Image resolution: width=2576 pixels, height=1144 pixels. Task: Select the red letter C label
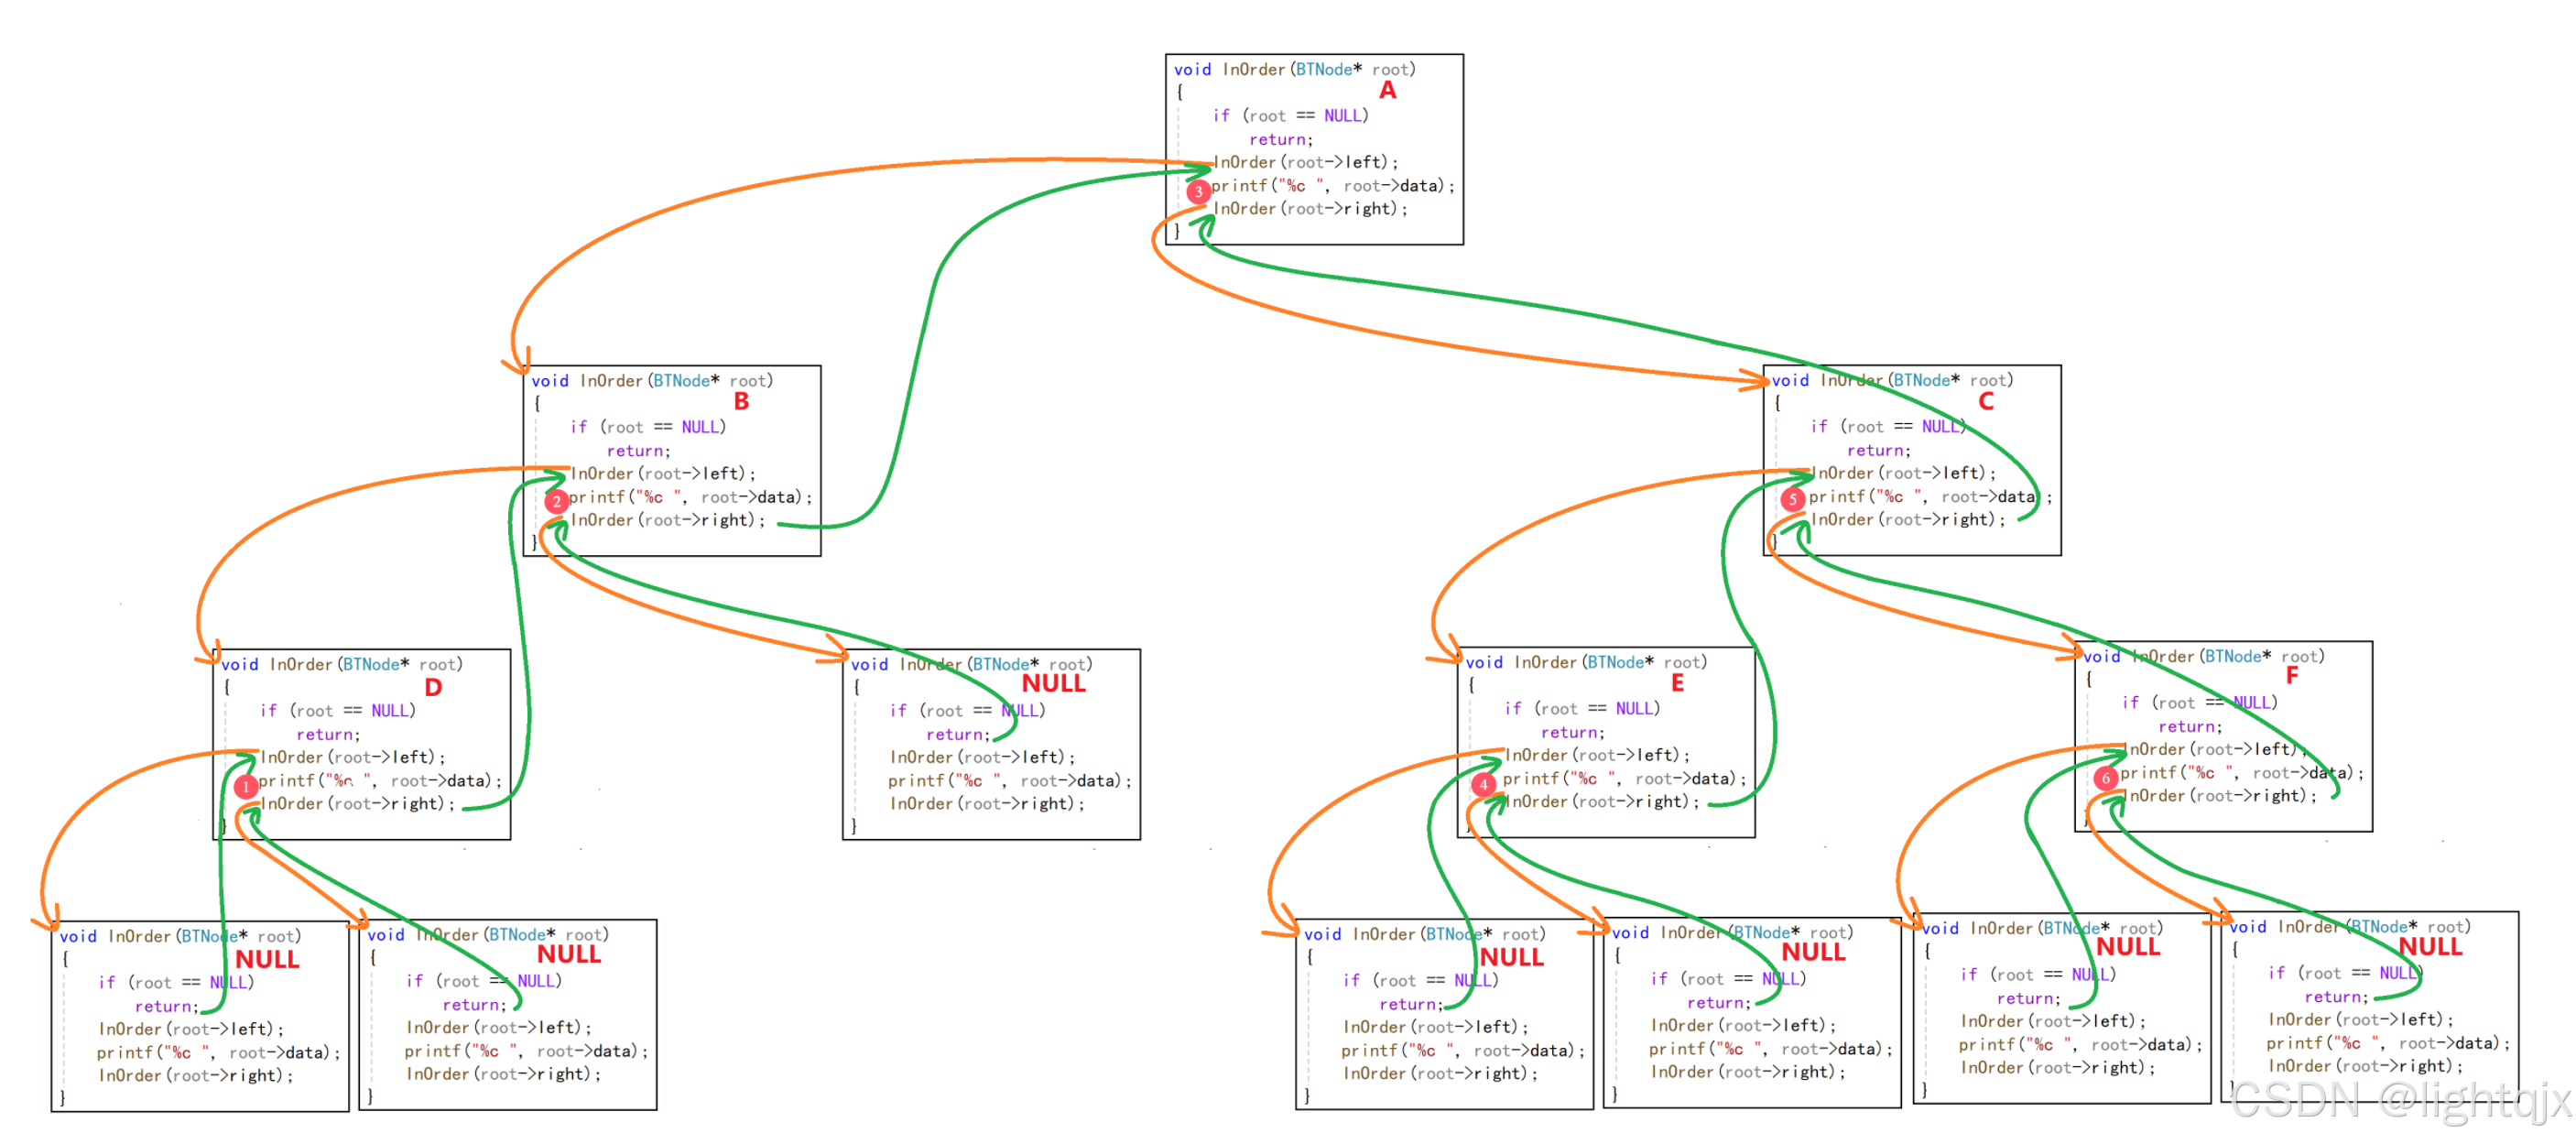pyautogui.click(x=1985, y=402)
